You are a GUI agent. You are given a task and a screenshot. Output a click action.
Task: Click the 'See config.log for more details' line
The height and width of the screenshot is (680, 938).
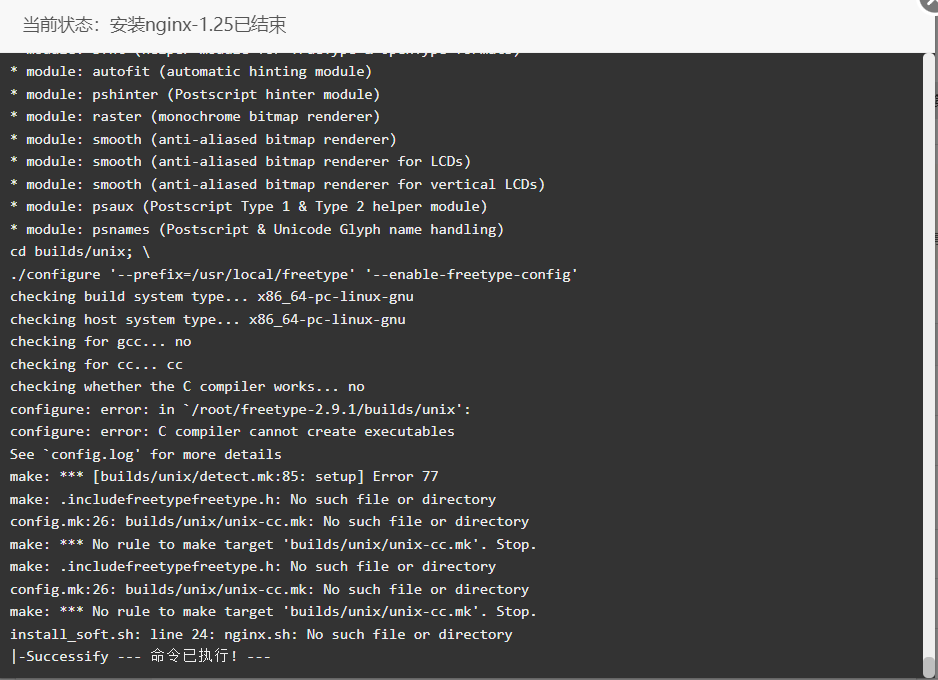click(145, 455)
